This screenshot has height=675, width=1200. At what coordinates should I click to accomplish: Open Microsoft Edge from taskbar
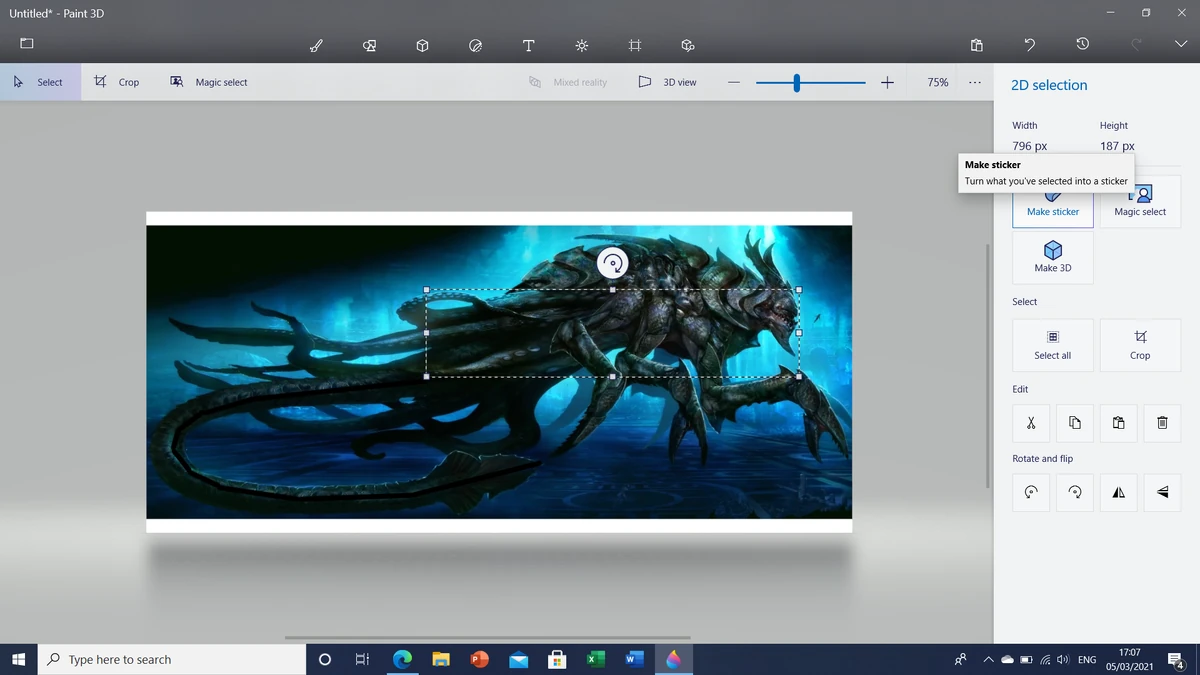(x=402, y=659)
